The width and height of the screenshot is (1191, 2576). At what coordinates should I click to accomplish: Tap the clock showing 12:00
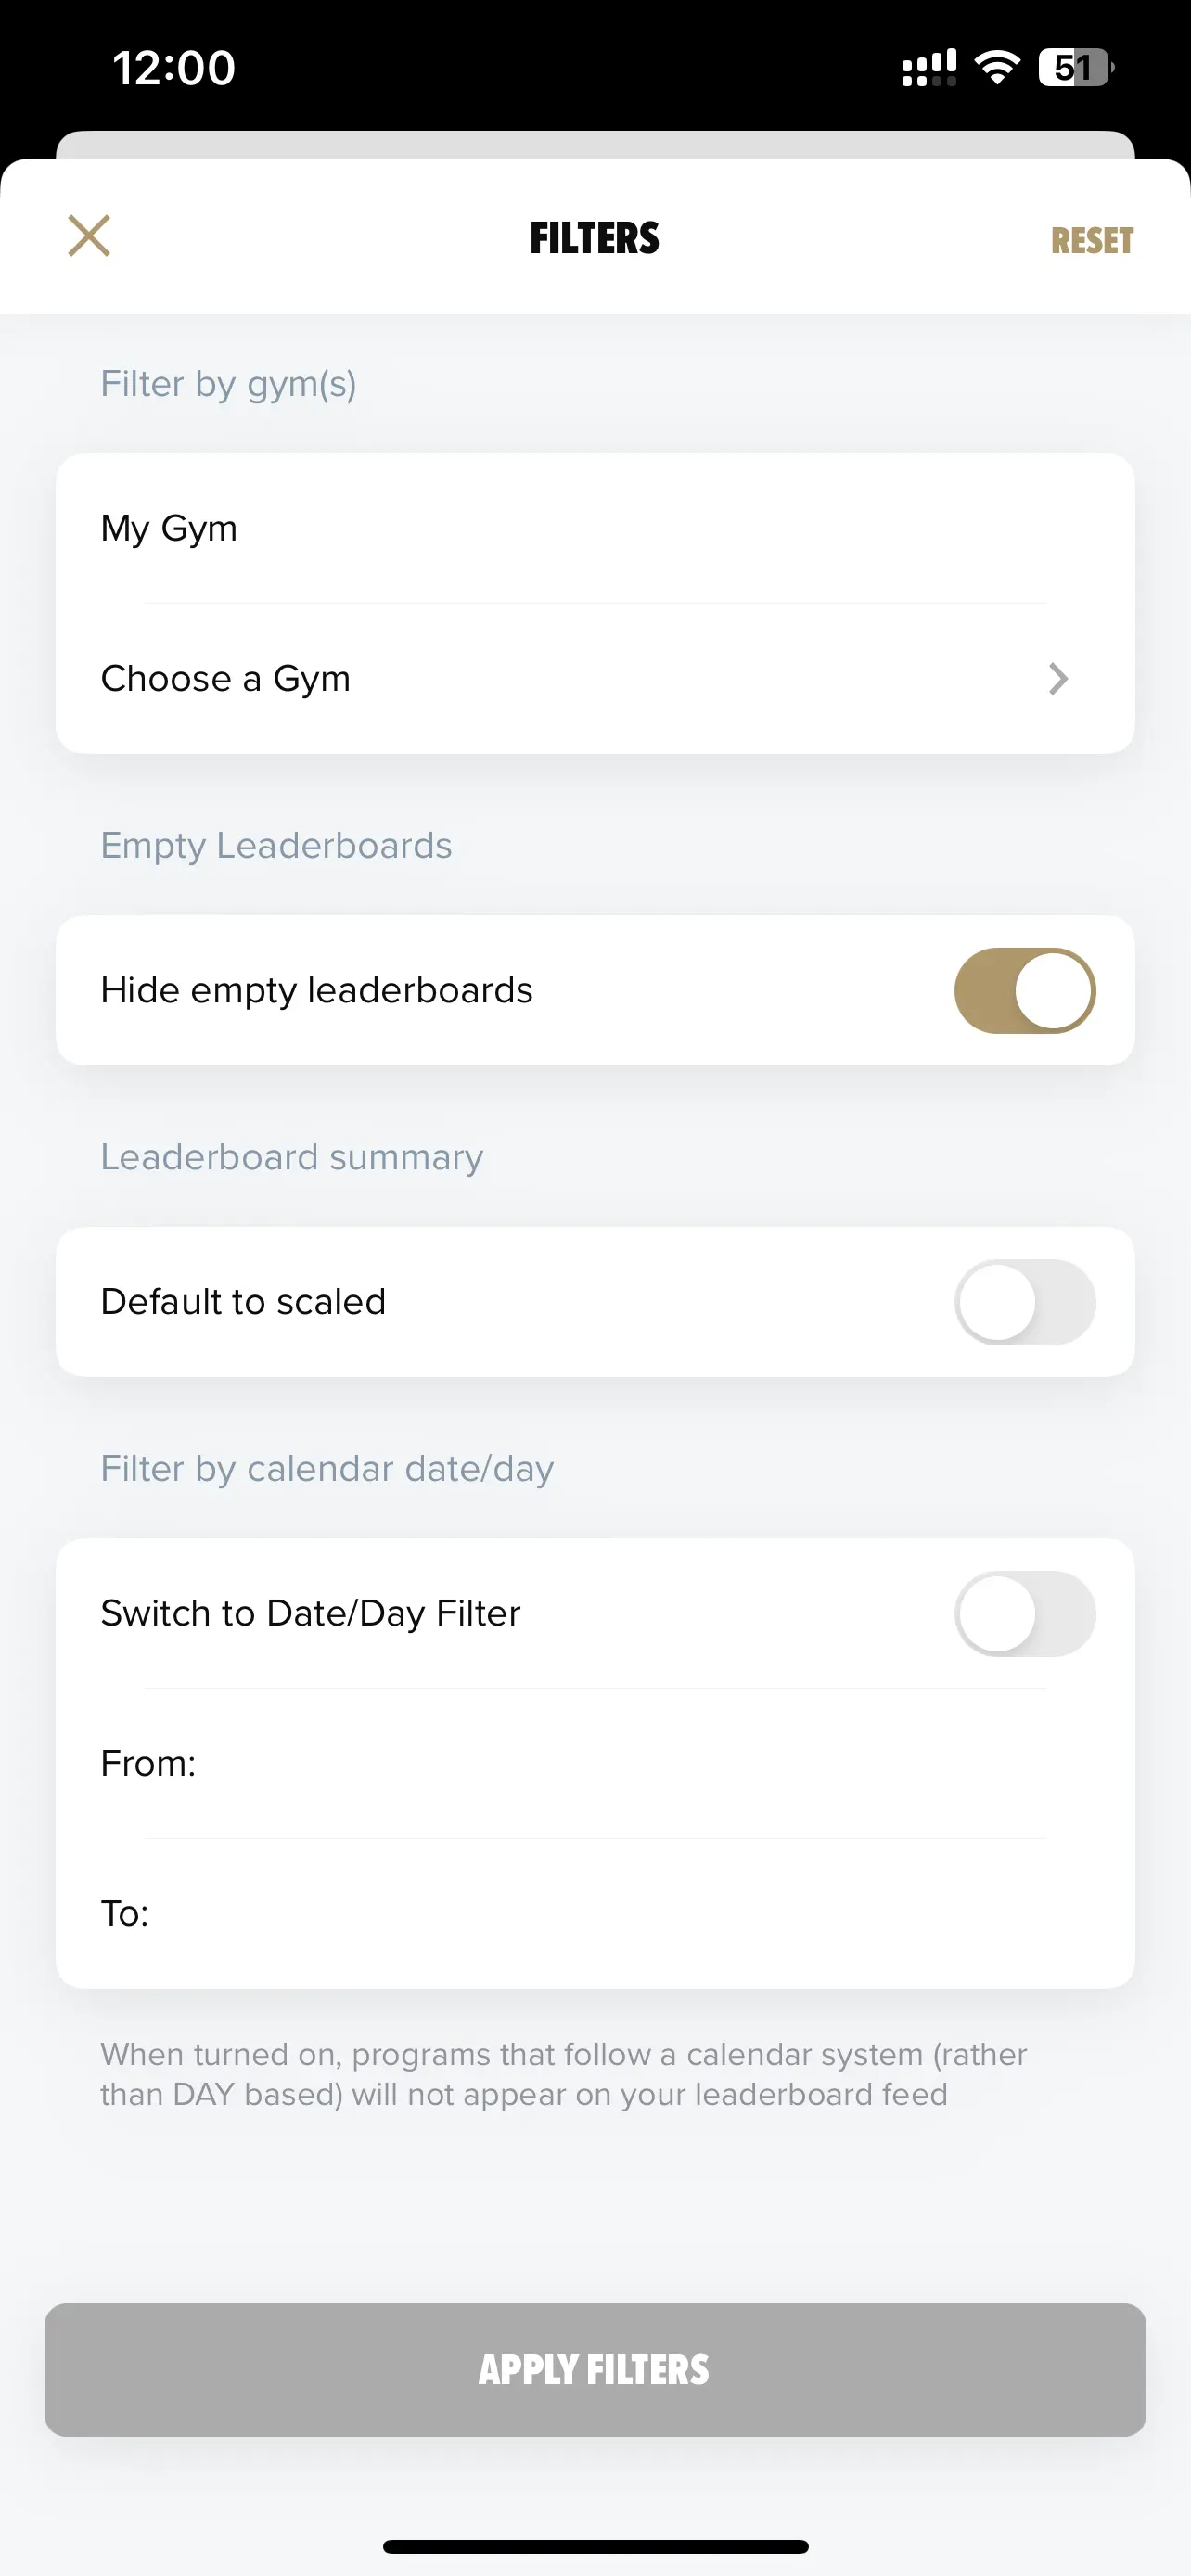click(x=174, y=68)
